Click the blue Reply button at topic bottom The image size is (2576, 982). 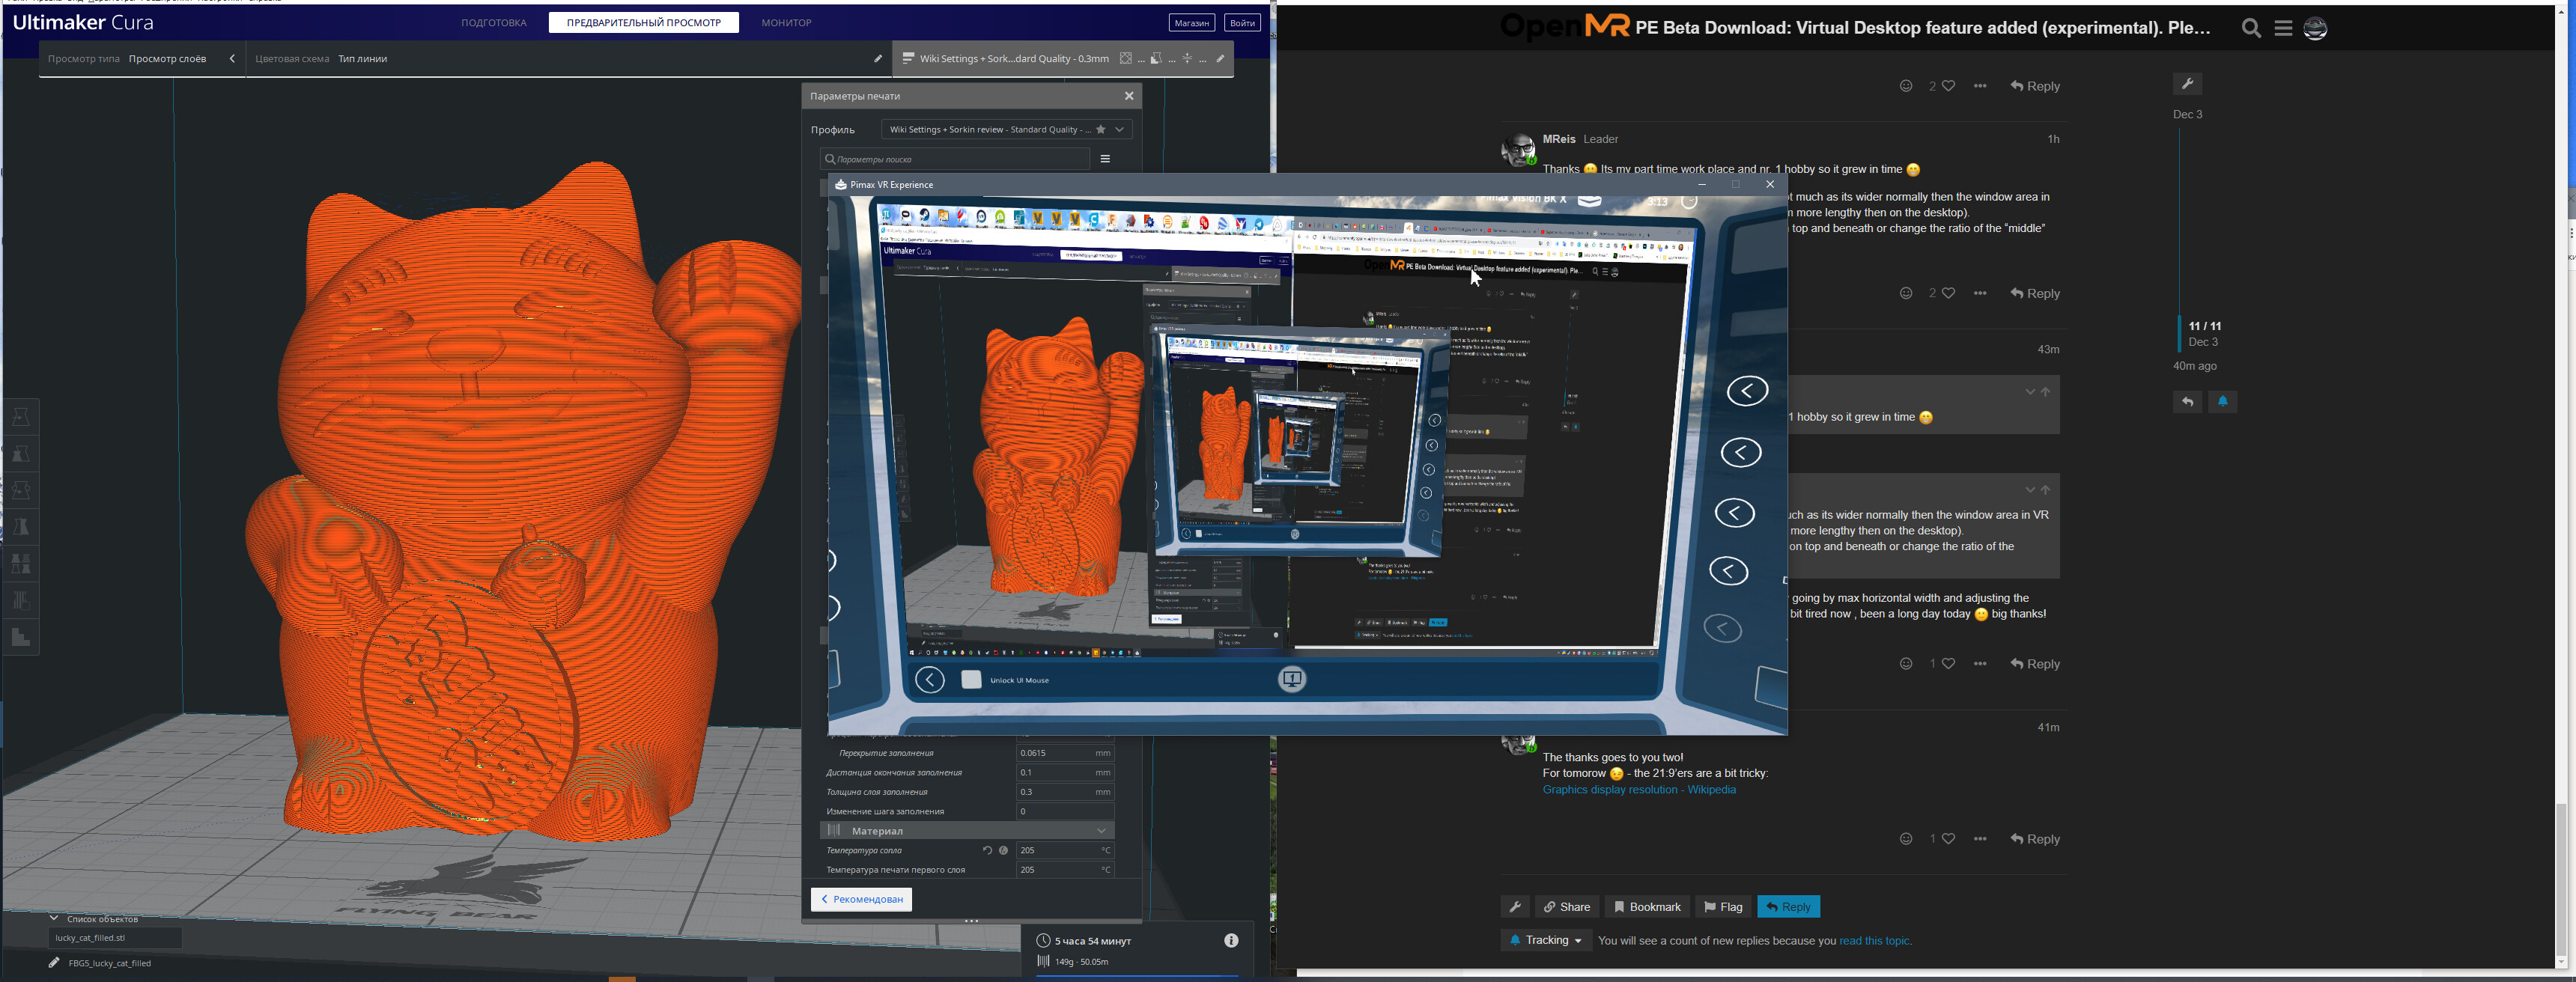[x=1788, y=907]
